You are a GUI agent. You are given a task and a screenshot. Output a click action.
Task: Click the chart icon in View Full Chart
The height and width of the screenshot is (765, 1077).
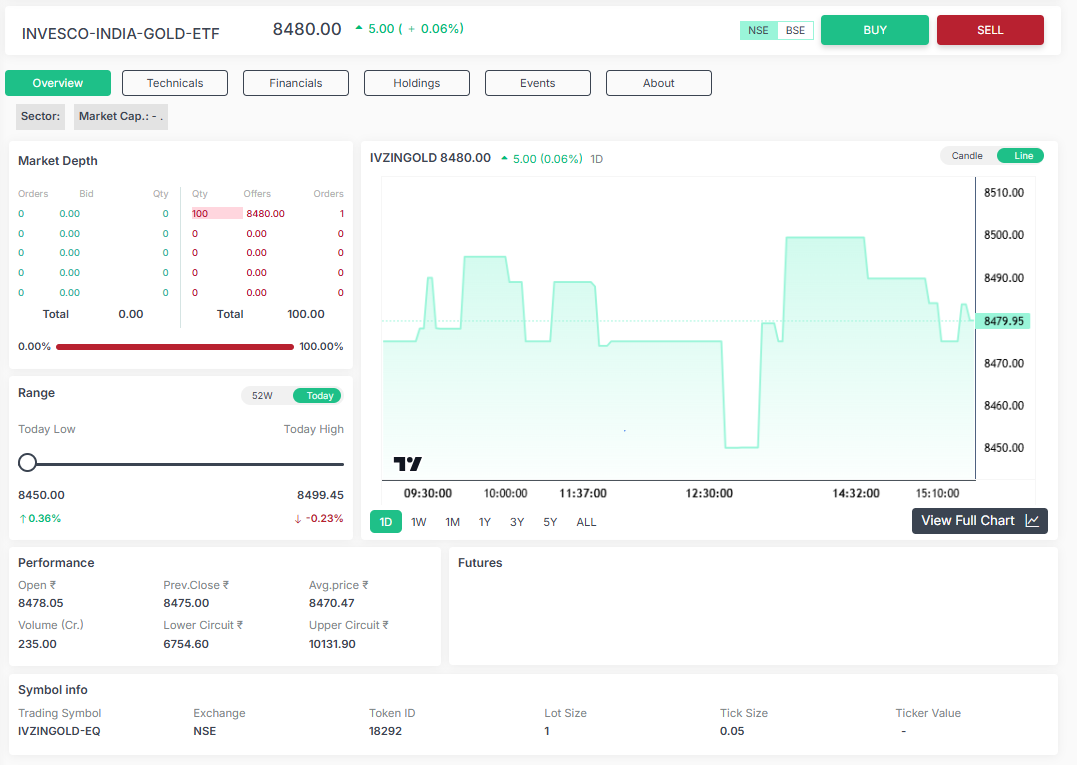pos(1032,521)
